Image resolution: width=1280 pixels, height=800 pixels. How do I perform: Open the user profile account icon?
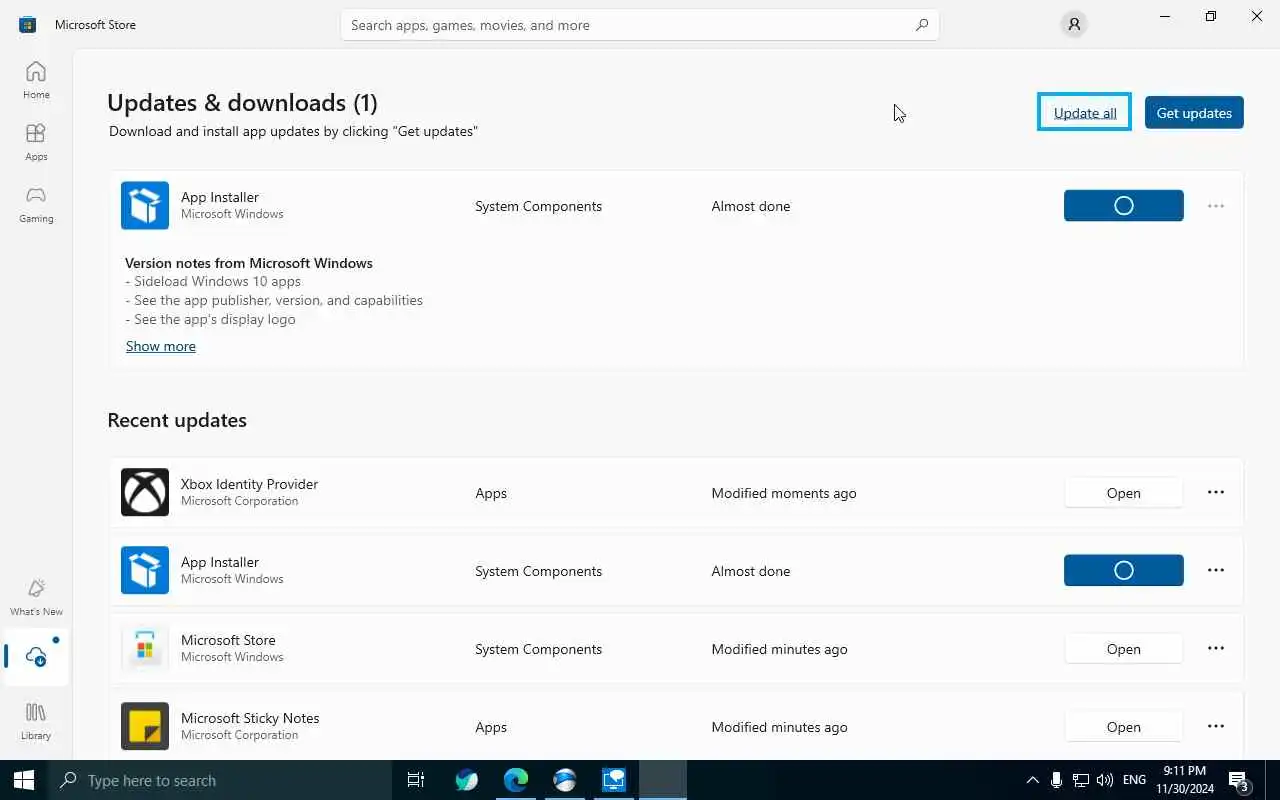coord(1074,25)
